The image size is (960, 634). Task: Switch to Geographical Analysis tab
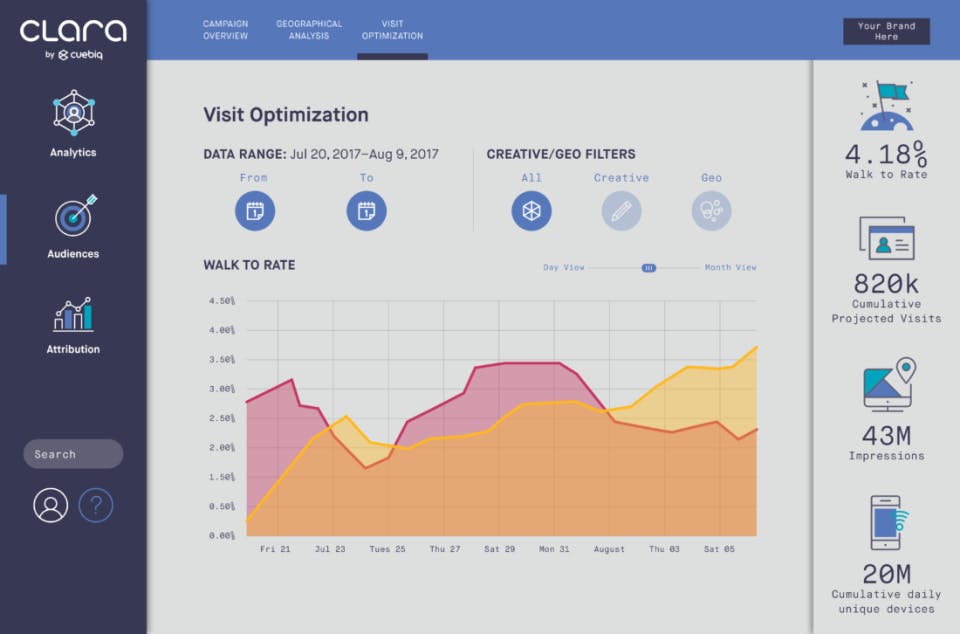309,30
